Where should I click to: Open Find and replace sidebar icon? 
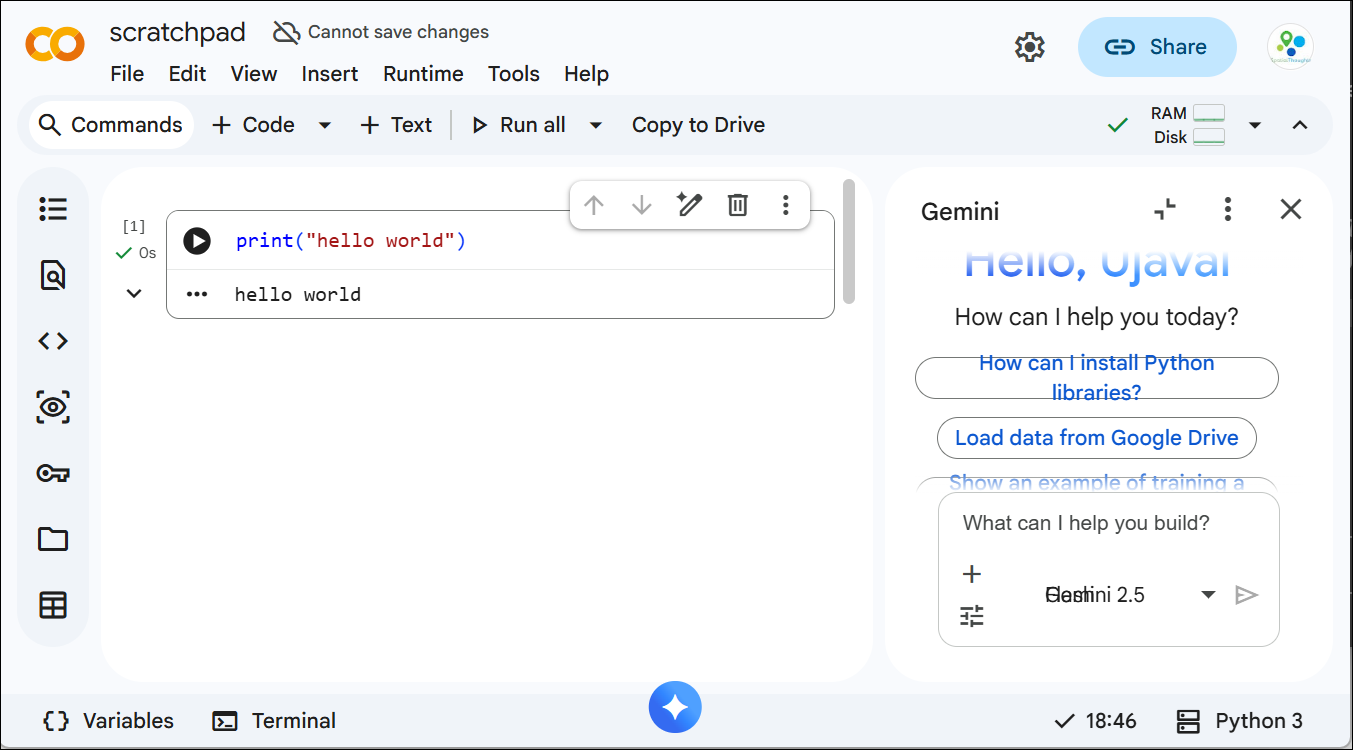tap(53, 275)
